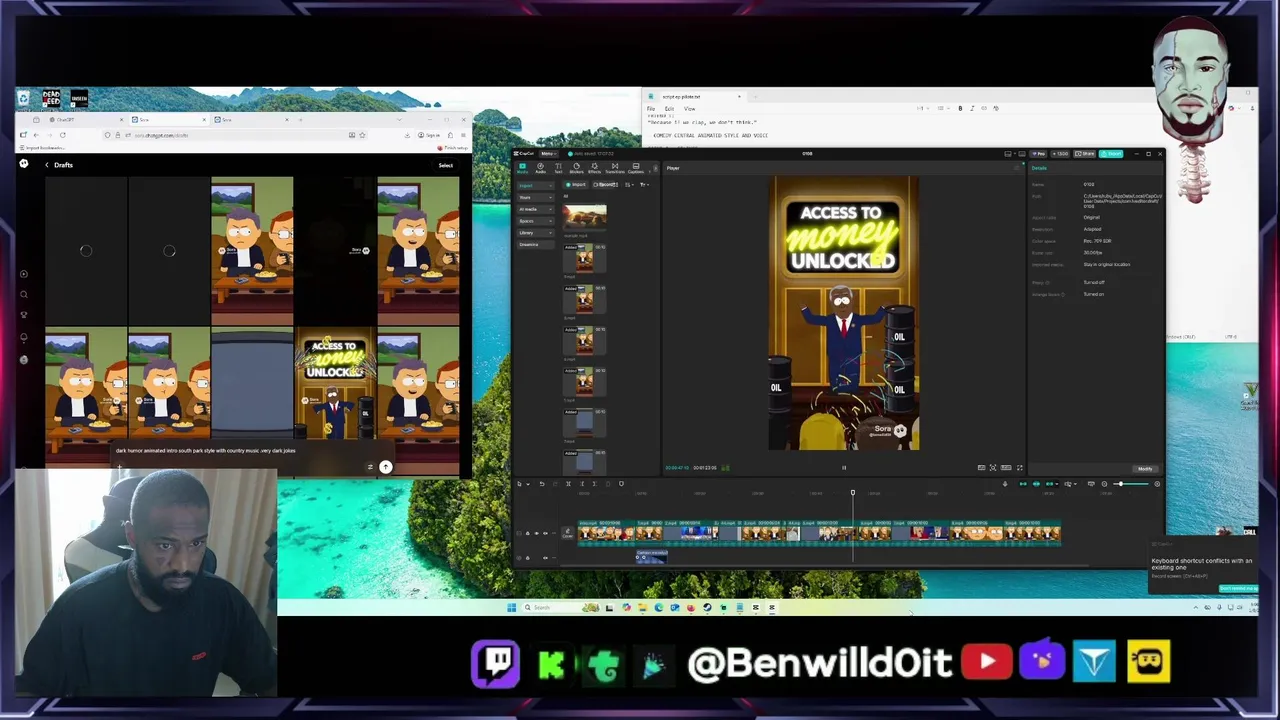Select the first media thumbnail in CapCut
This screenshot has width=1280, height=720.
pyautogui.click(x=584, y=217)
